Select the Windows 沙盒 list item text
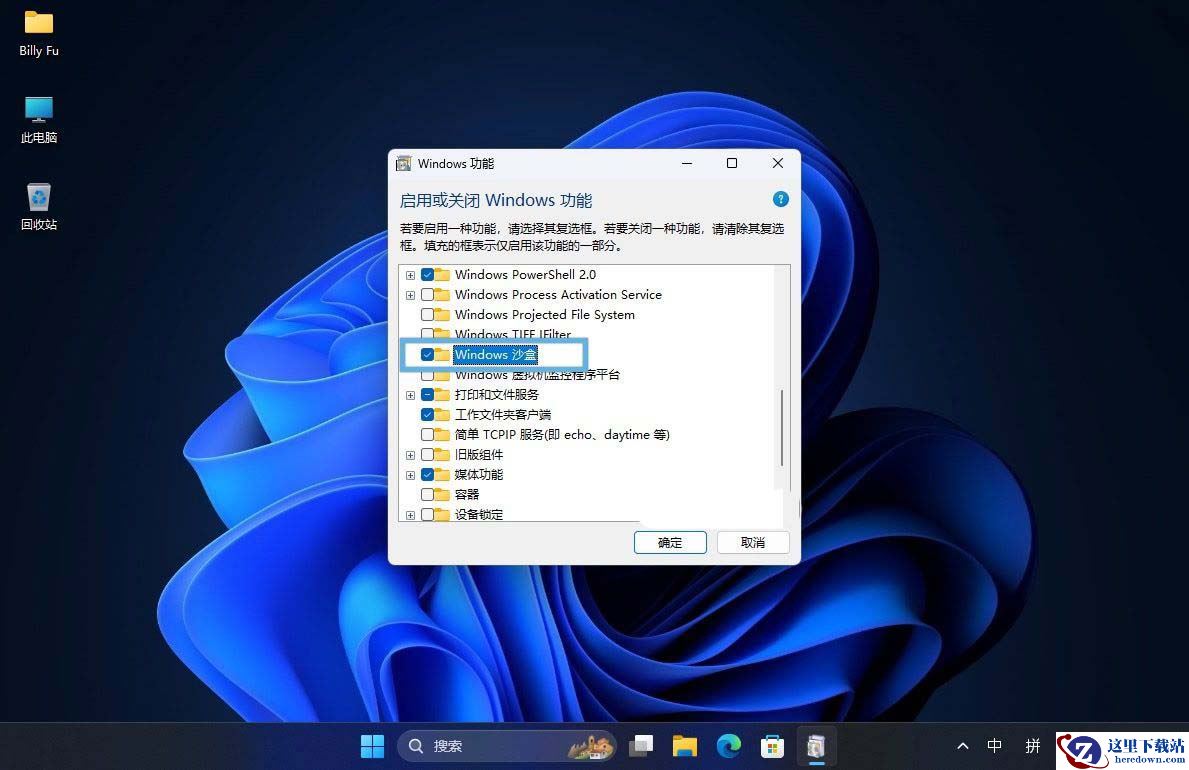The image size is (1189, 770). (x=496, y=354)
